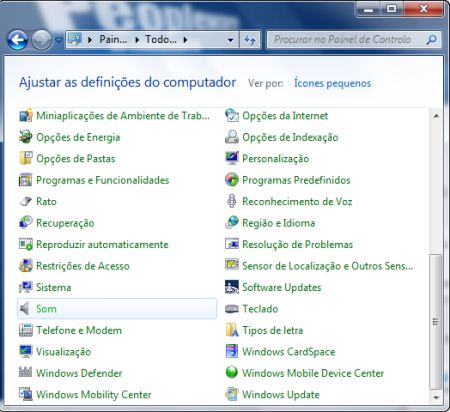Open the Opções de Indexação icon

232,137
